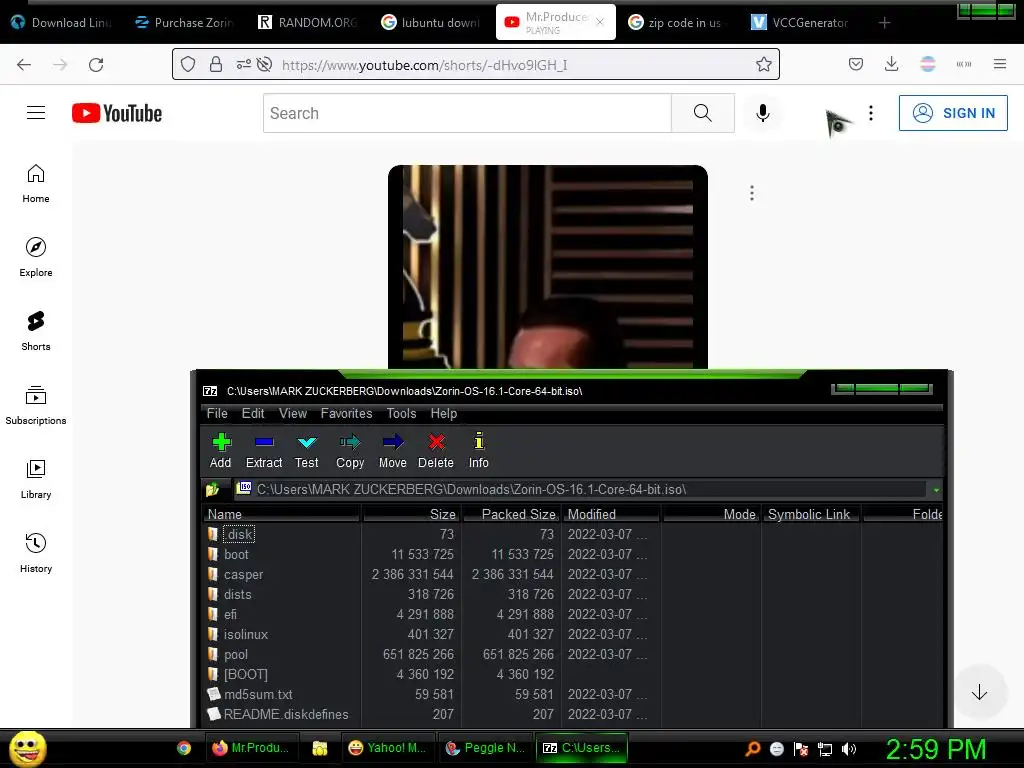Sort by the Symbolic Link column header
The image size is (1024, 768).
pos(810,514)
